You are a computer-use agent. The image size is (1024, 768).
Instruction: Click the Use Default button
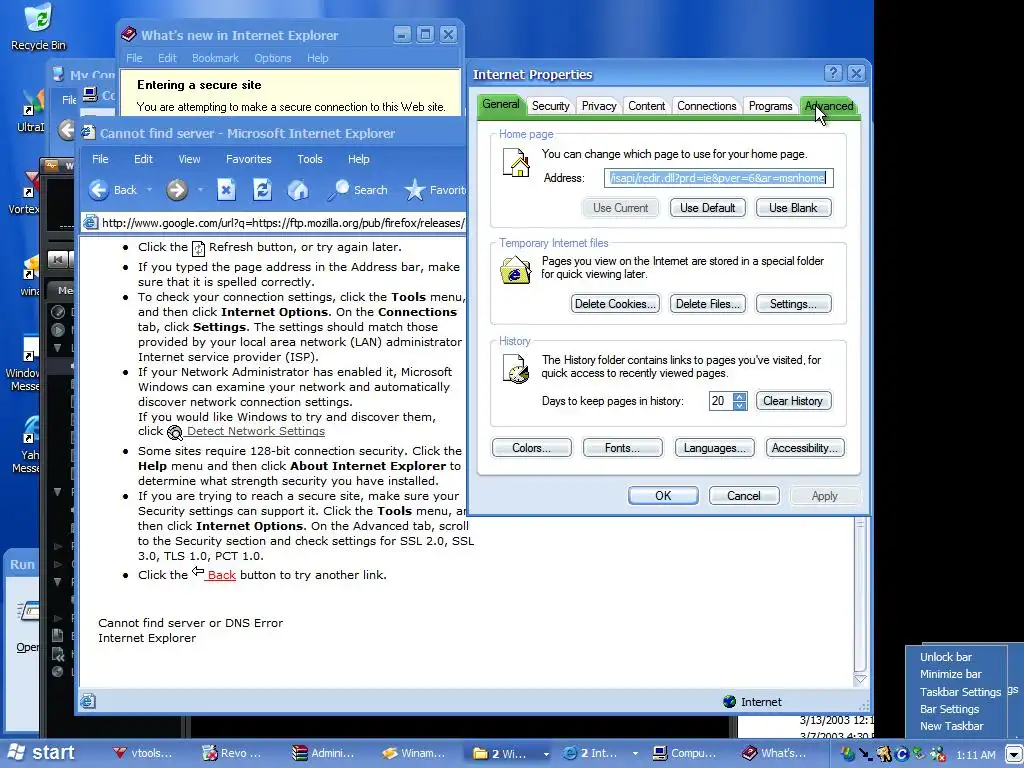point(708,208)
